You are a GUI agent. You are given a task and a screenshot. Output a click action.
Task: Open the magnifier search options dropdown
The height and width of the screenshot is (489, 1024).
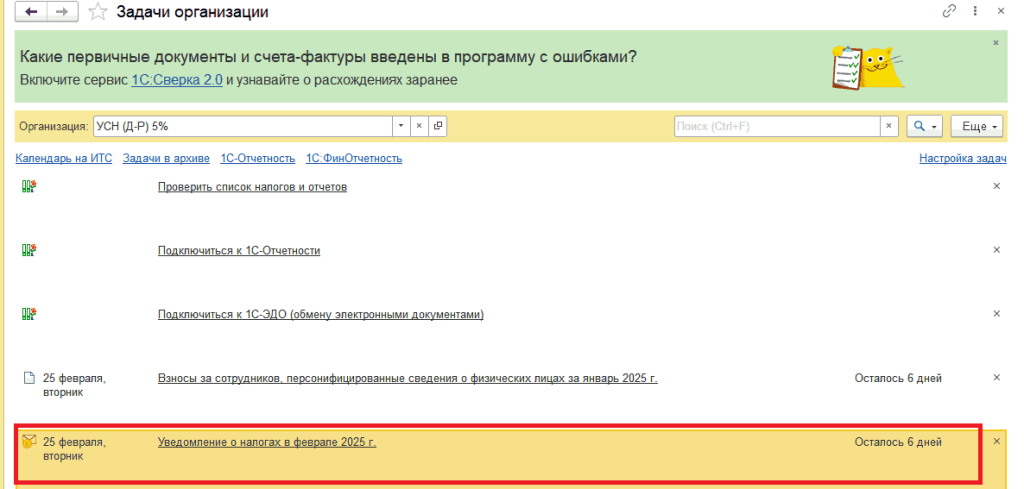pyautogui.click(x=925, y=126)
